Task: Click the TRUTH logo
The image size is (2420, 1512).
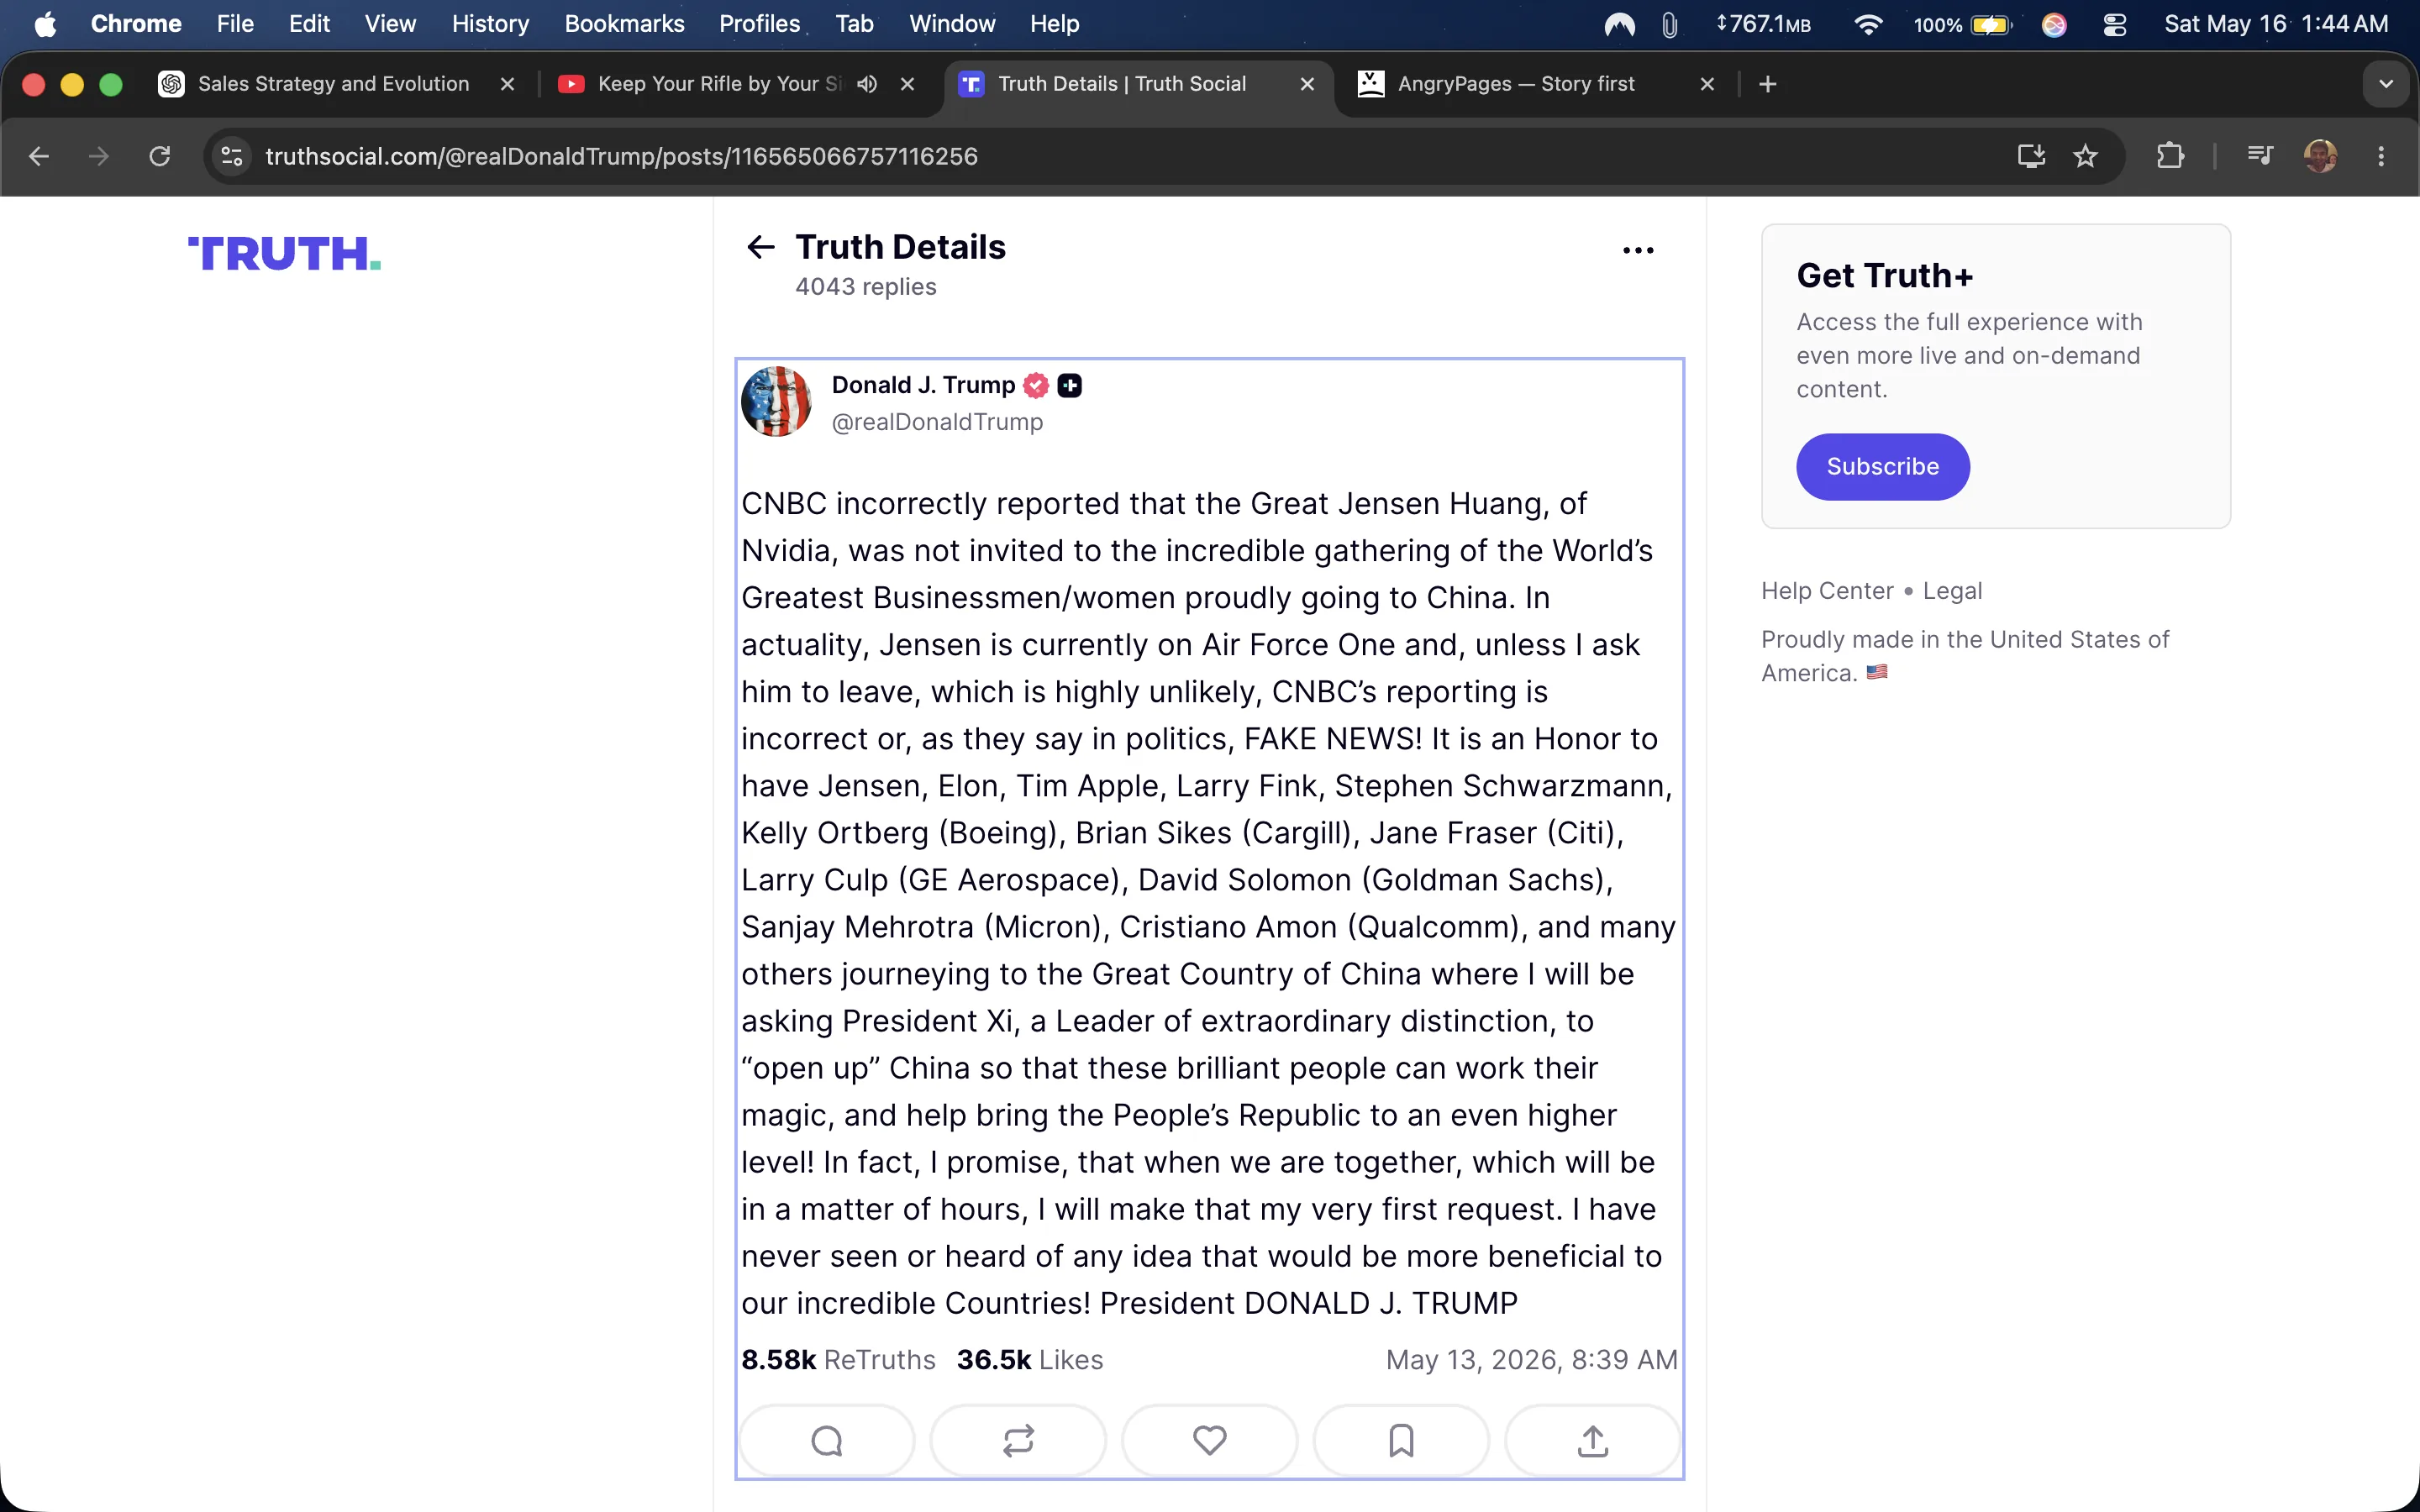Action: pos(284,254)
